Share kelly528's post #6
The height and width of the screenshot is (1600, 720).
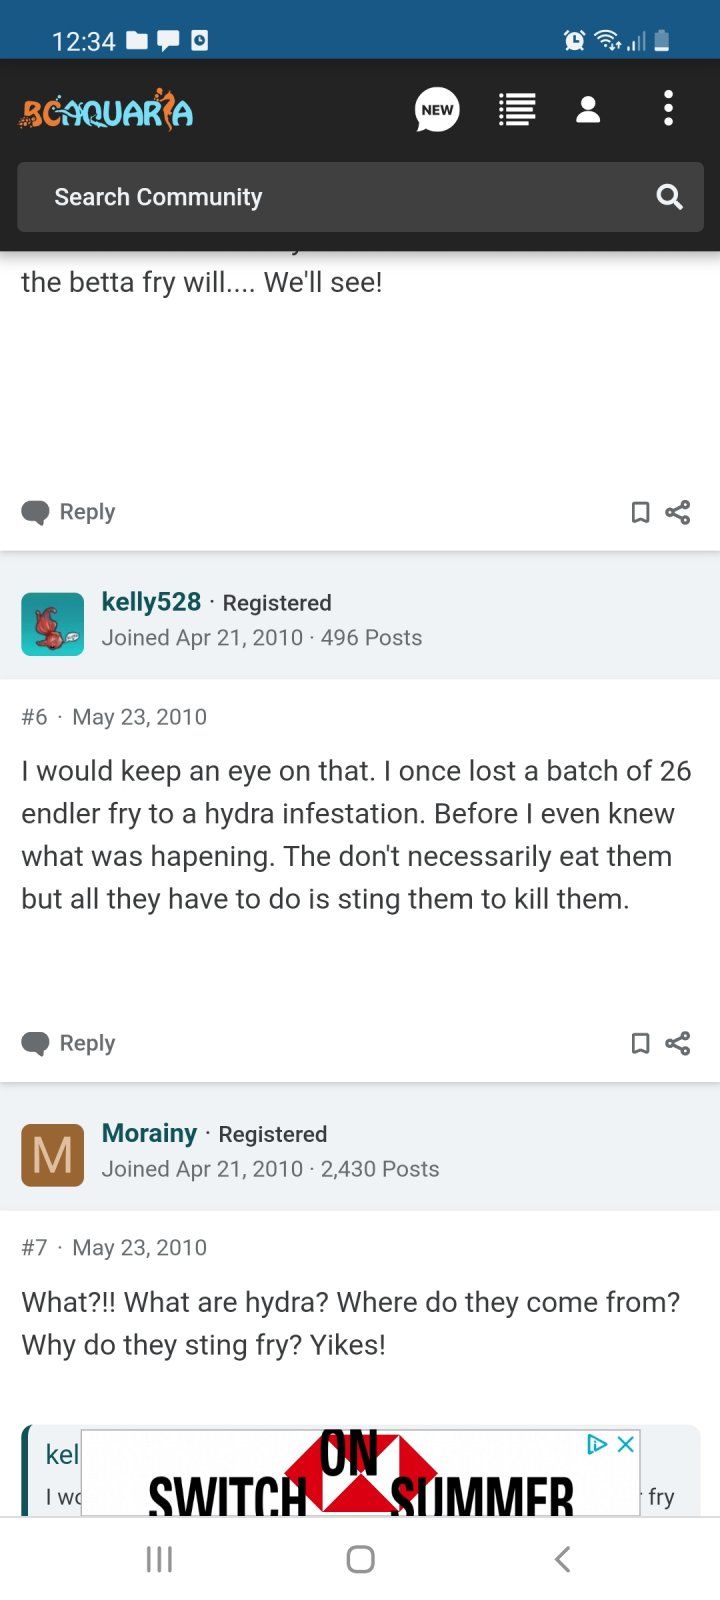pyautogui.click(x=678, y=1044)
